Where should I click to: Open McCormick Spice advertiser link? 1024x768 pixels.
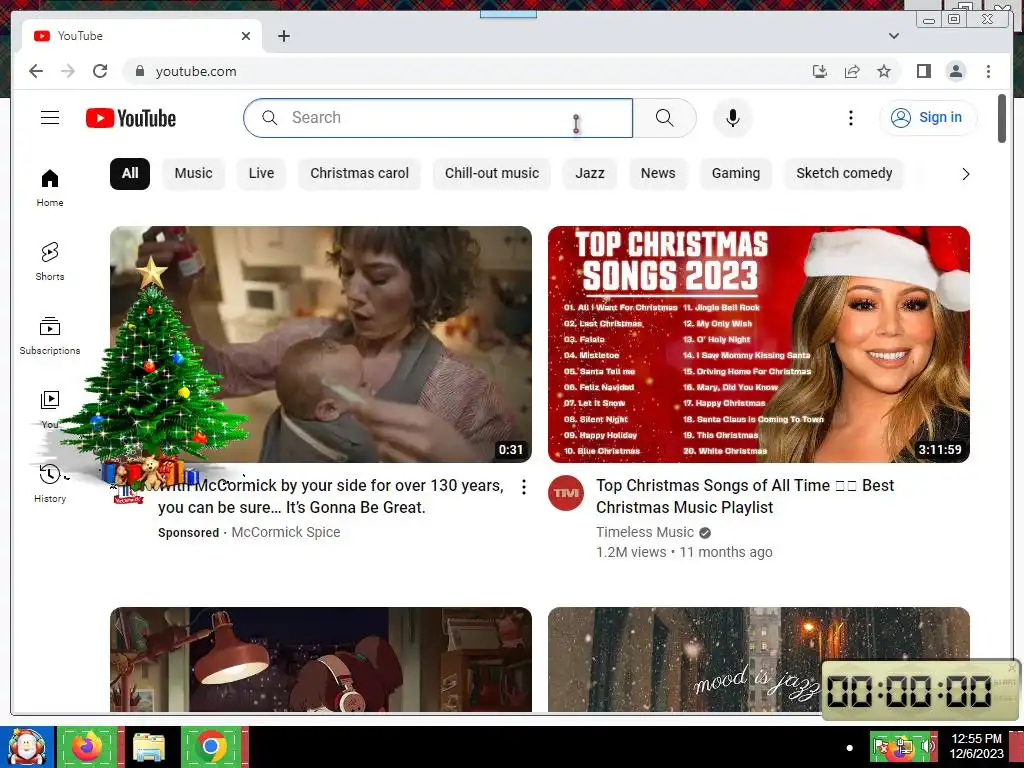point(285,532)
